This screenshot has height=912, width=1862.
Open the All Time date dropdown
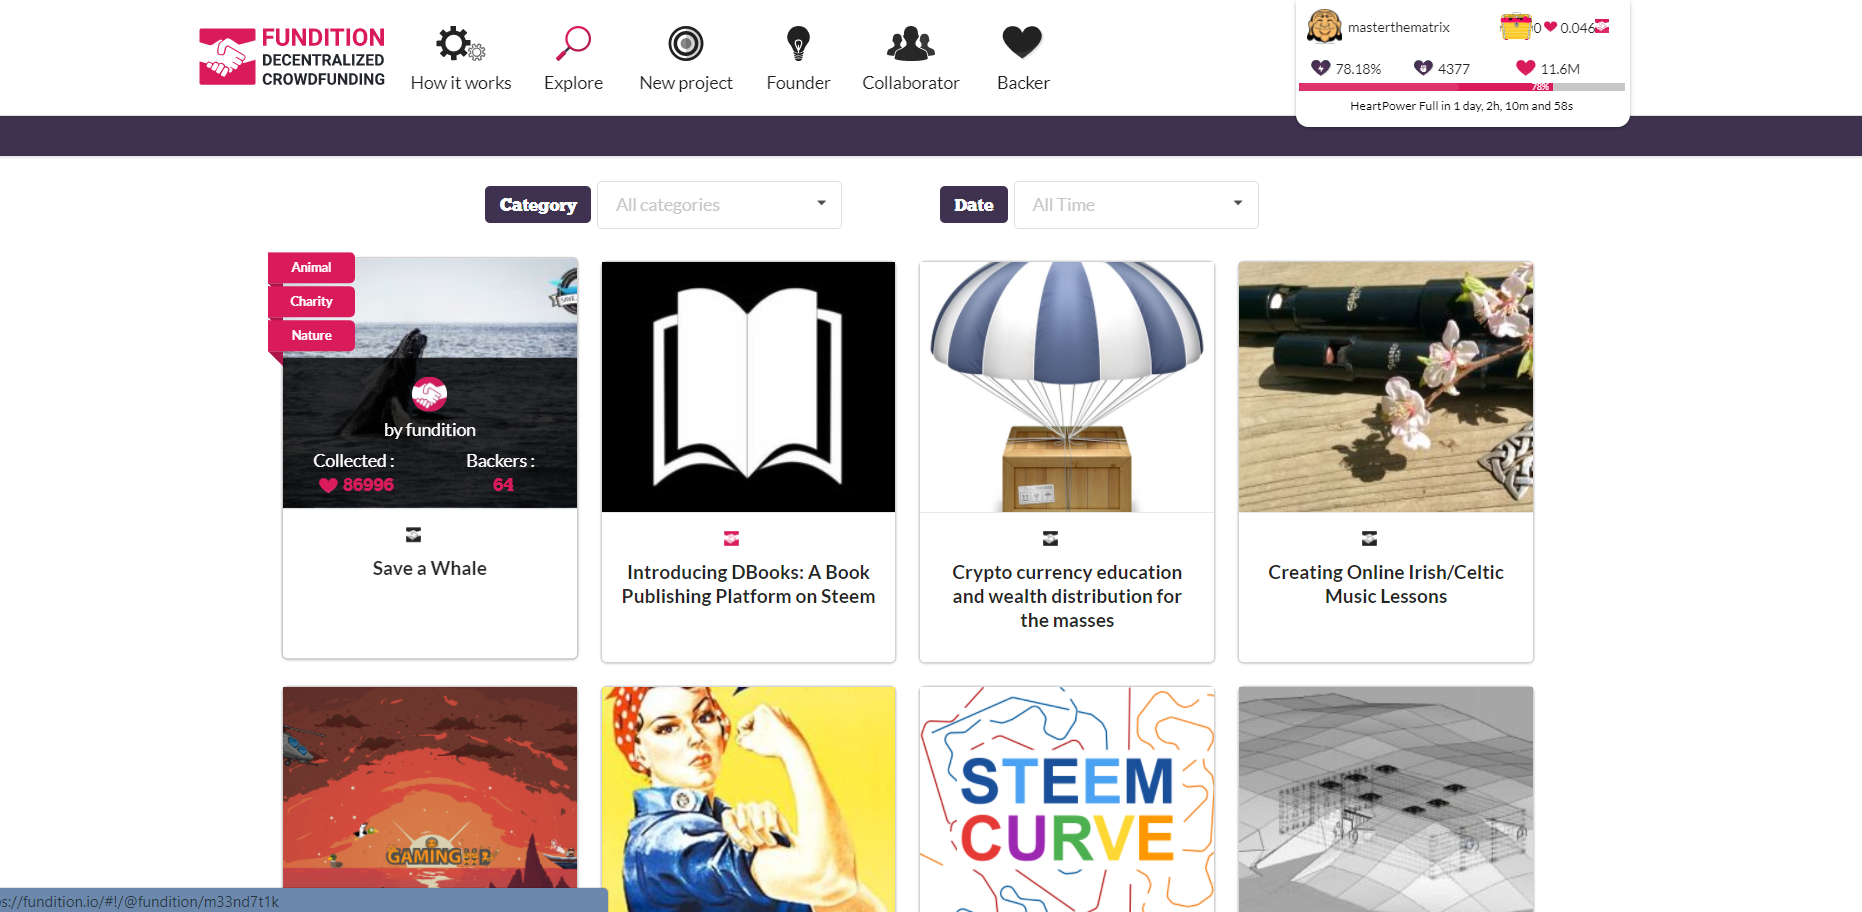(1136, 205)
